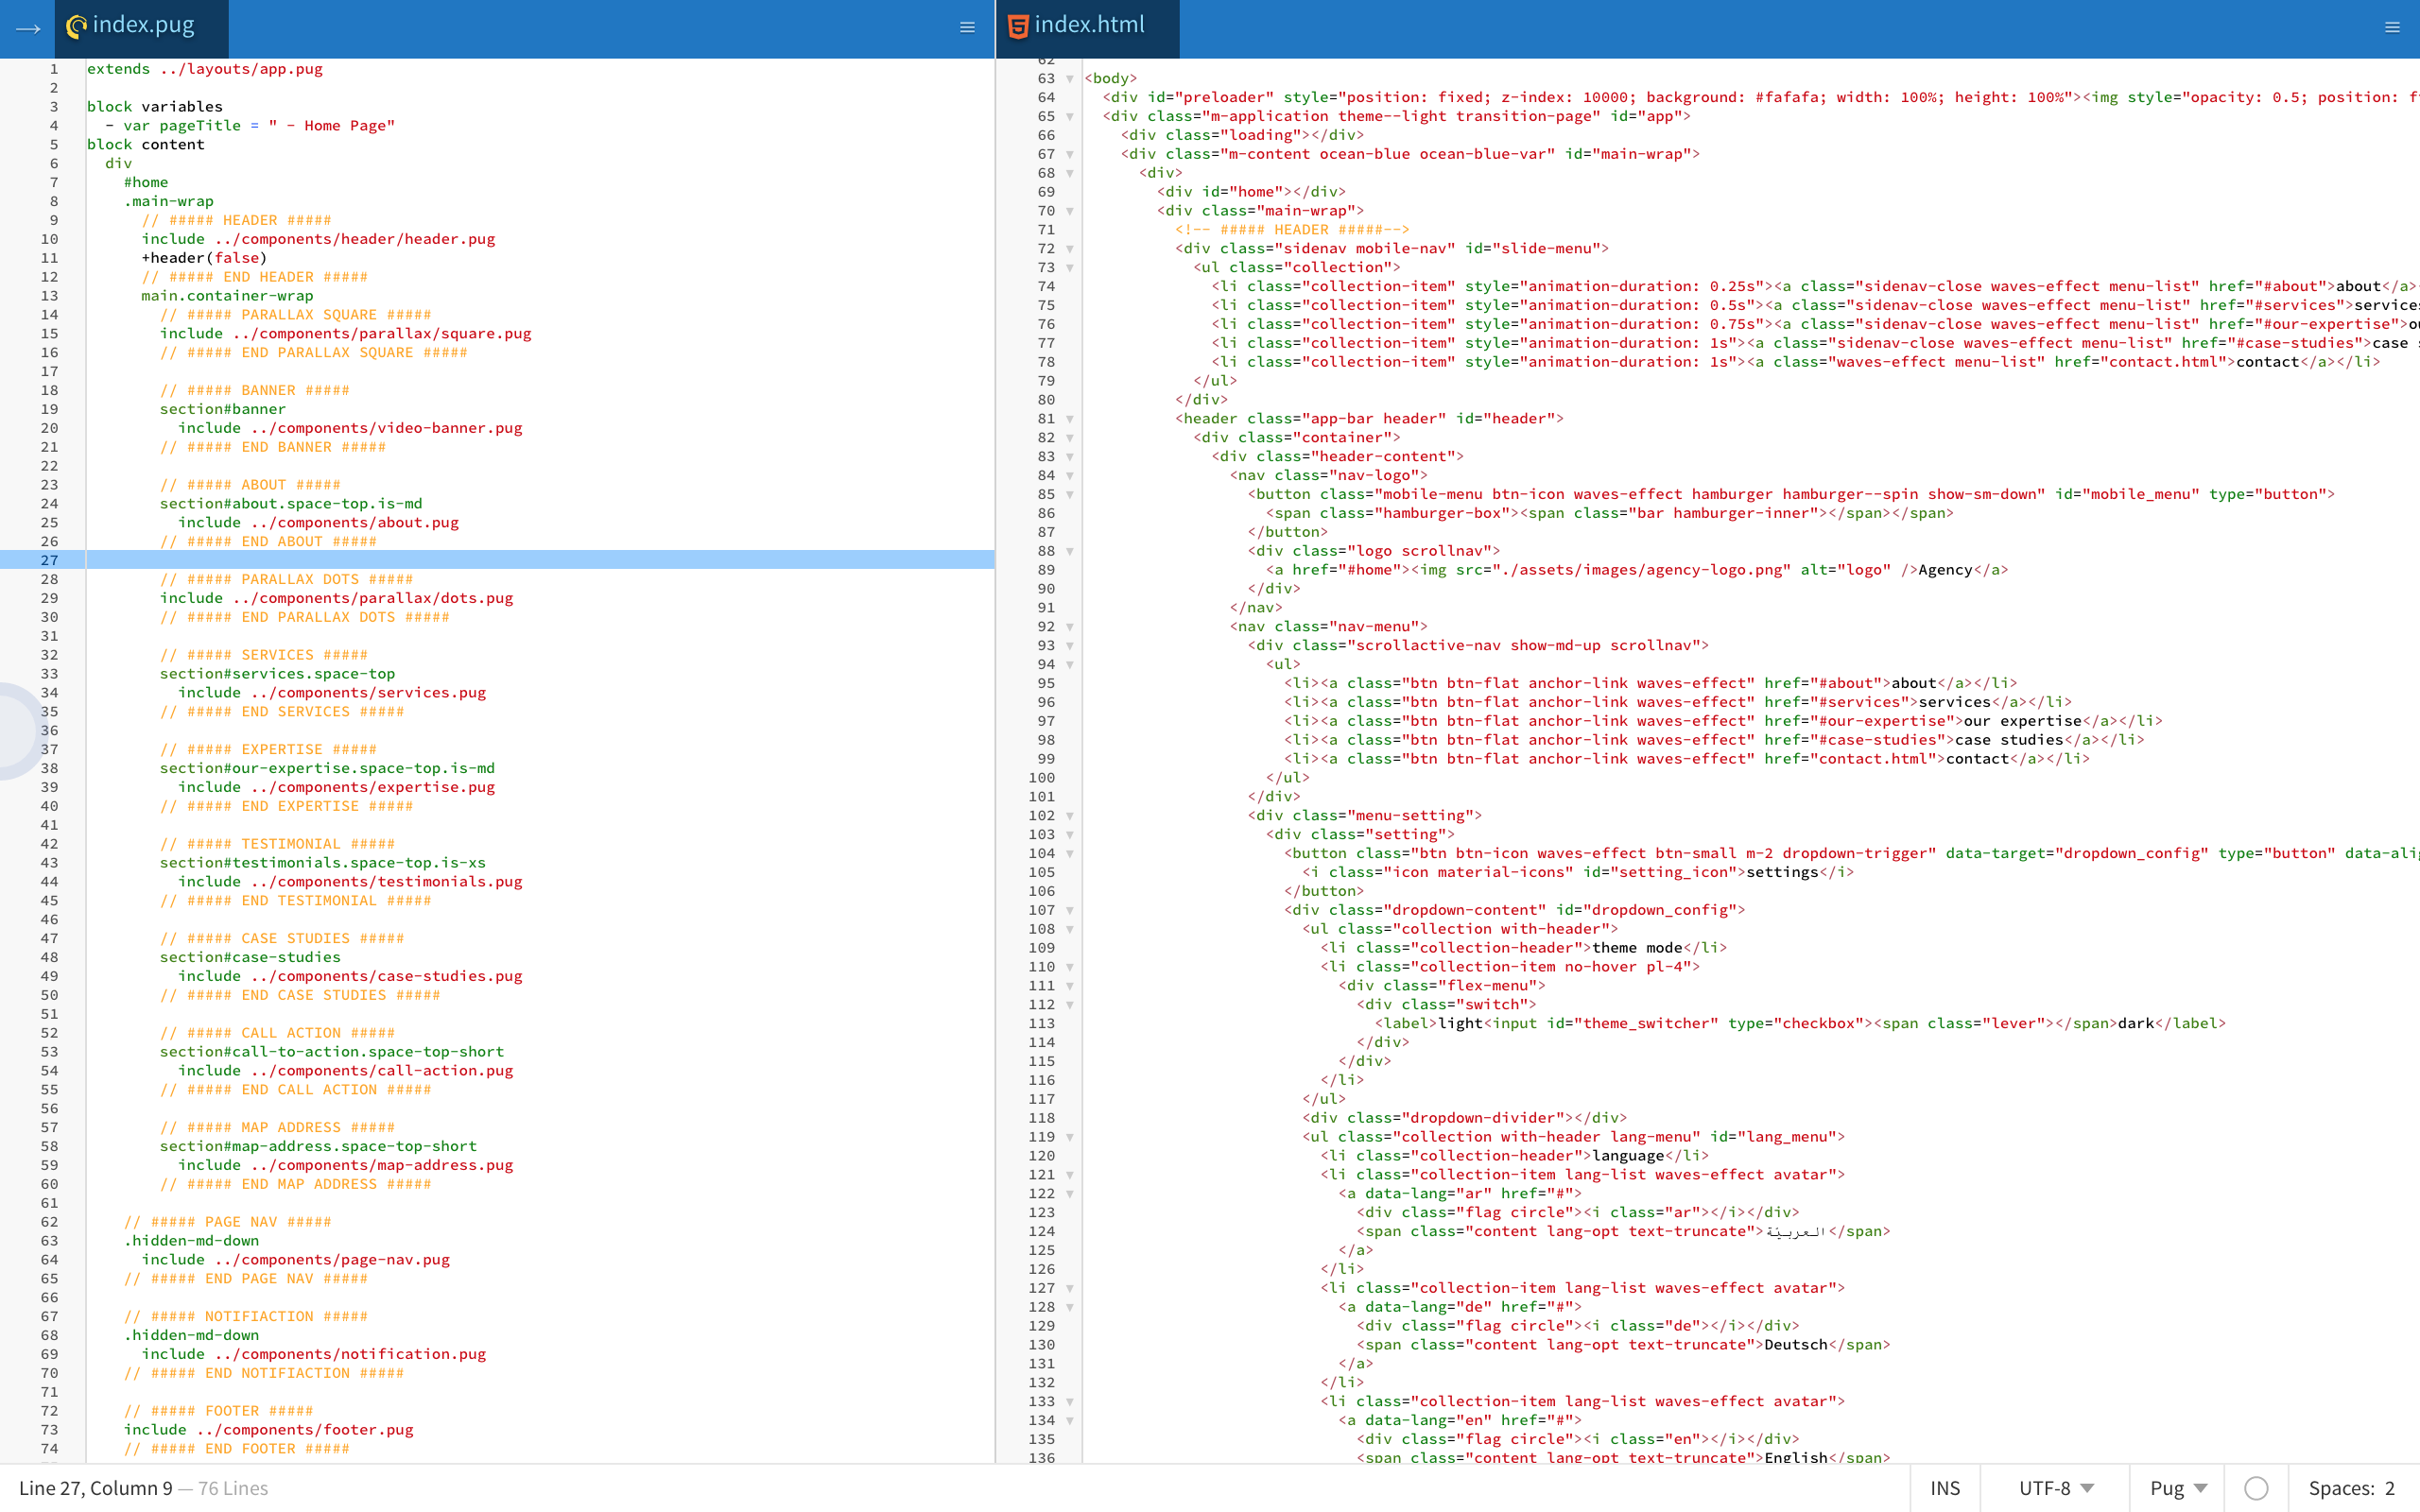The width and height of the screenshot is (2420, 1512).
Task: Collapse the data-lang de anchor at line 128
Action: [x=1070, y=1308]
